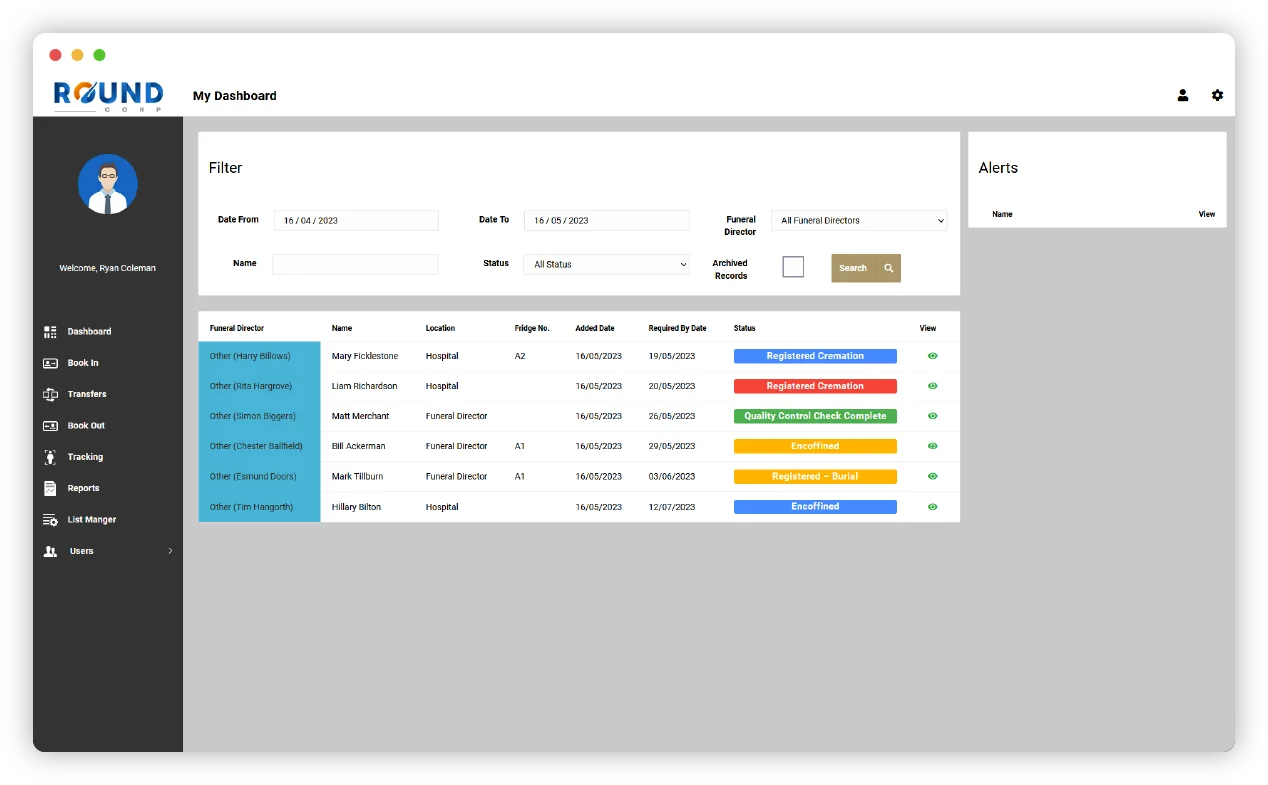Open the All Status dropdown
This screenshot has width=1268, height=785.
pos(607,264)
